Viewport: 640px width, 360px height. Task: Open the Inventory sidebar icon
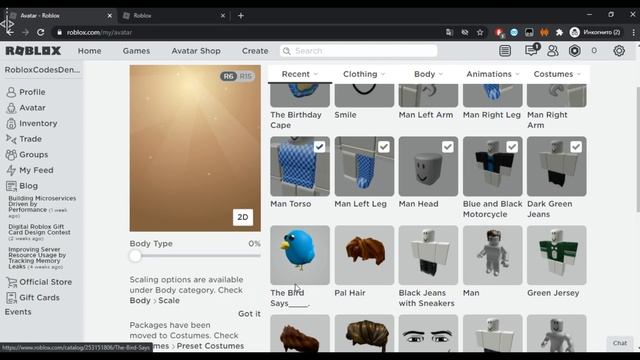(x=11, y=123)
